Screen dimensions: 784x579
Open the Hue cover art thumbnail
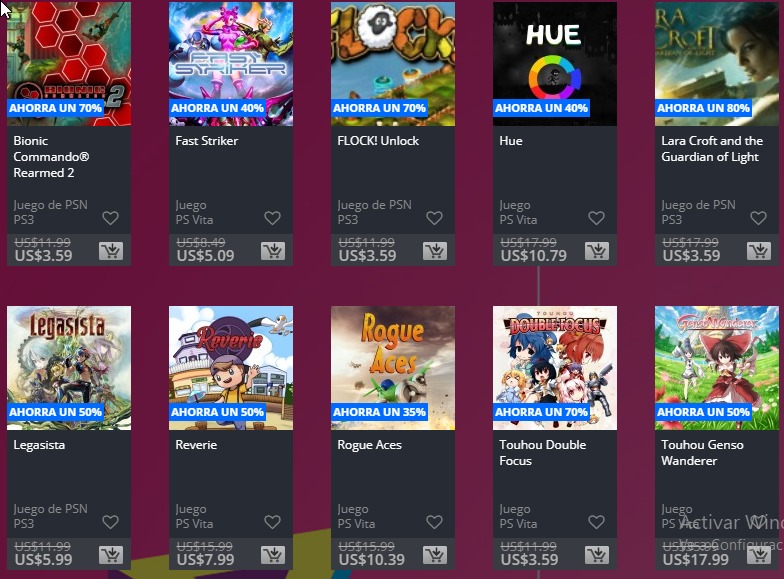tap(555, 64)
